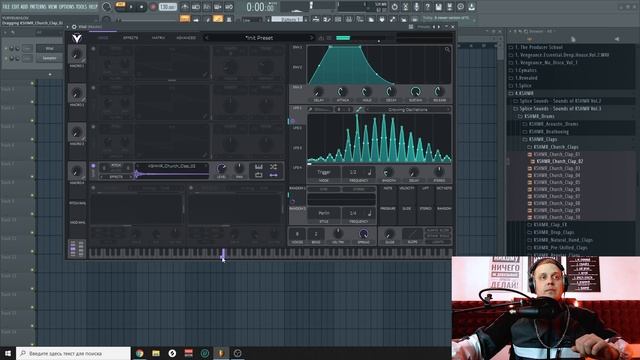This screenshot has height=360, width=640.
Task: Toggle sampler random phase icon
Action: [x=273, y=167]
